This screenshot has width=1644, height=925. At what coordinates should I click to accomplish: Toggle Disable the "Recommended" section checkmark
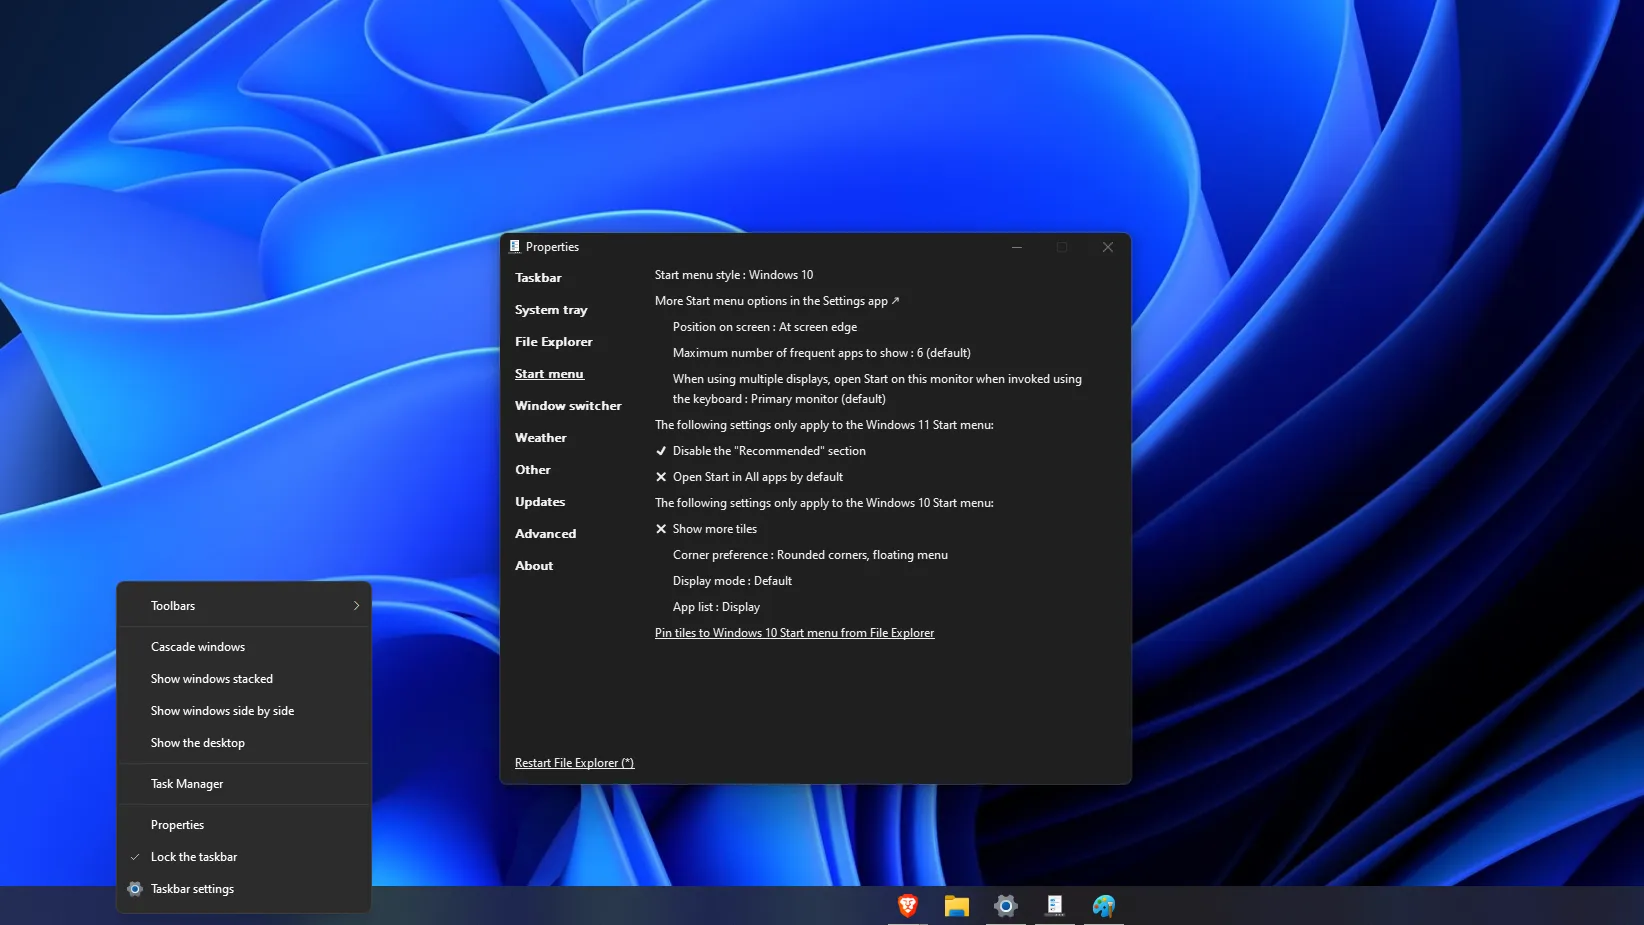point(661,451)
